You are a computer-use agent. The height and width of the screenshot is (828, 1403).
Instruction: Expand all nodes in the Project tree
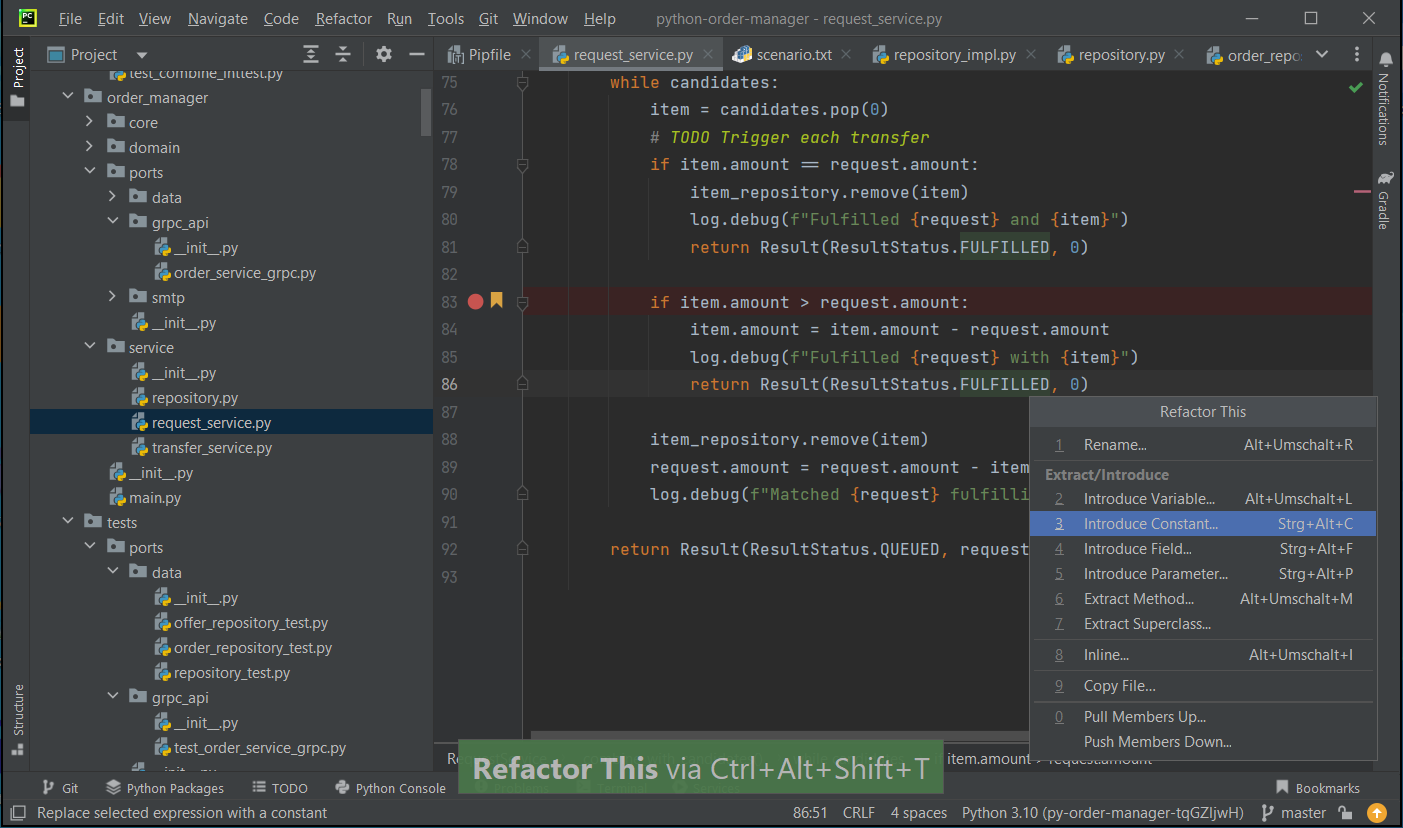(310, 55)
